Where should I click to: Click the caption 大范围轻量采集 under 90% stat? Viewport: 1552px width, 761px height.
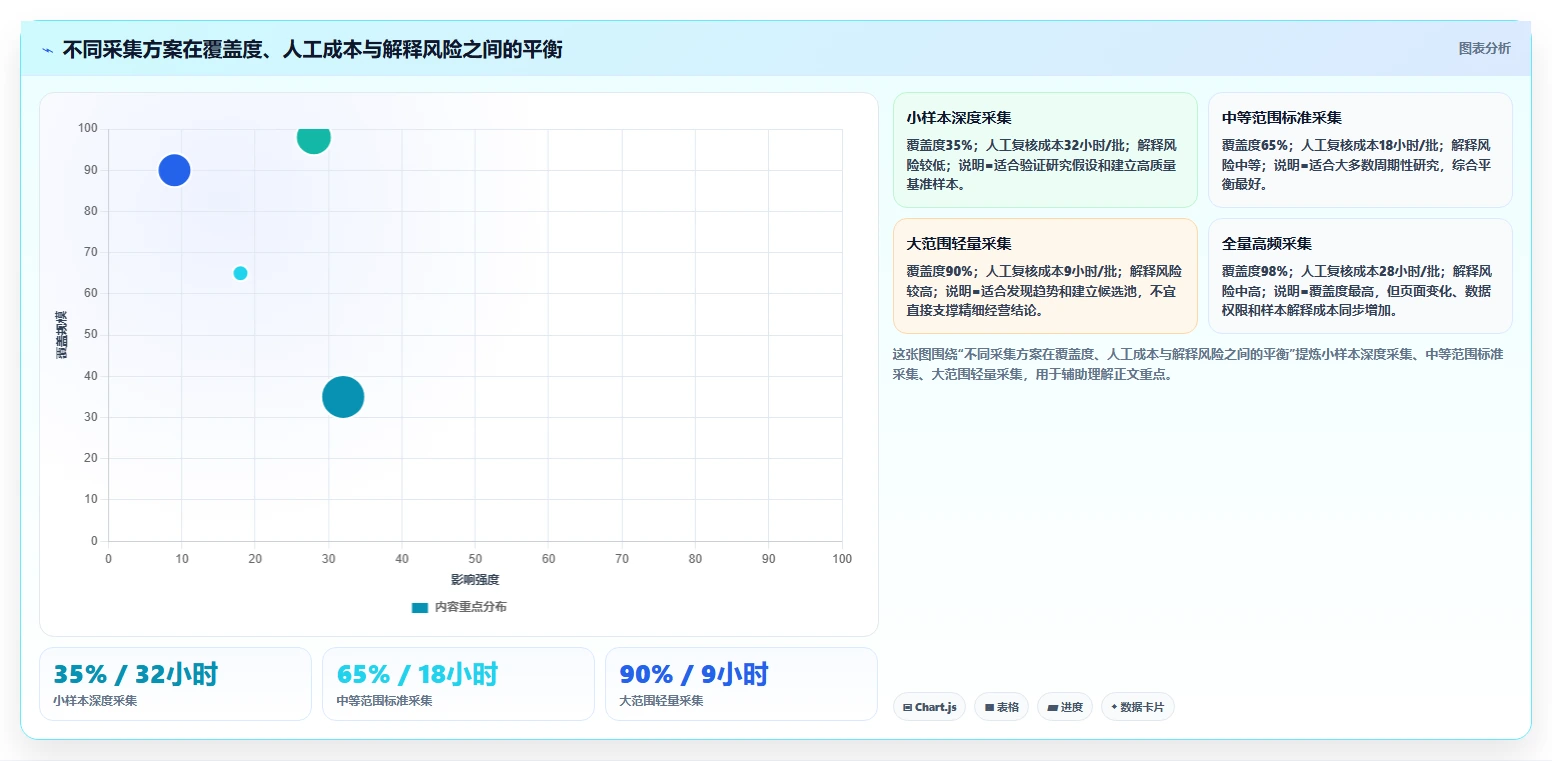662,701
